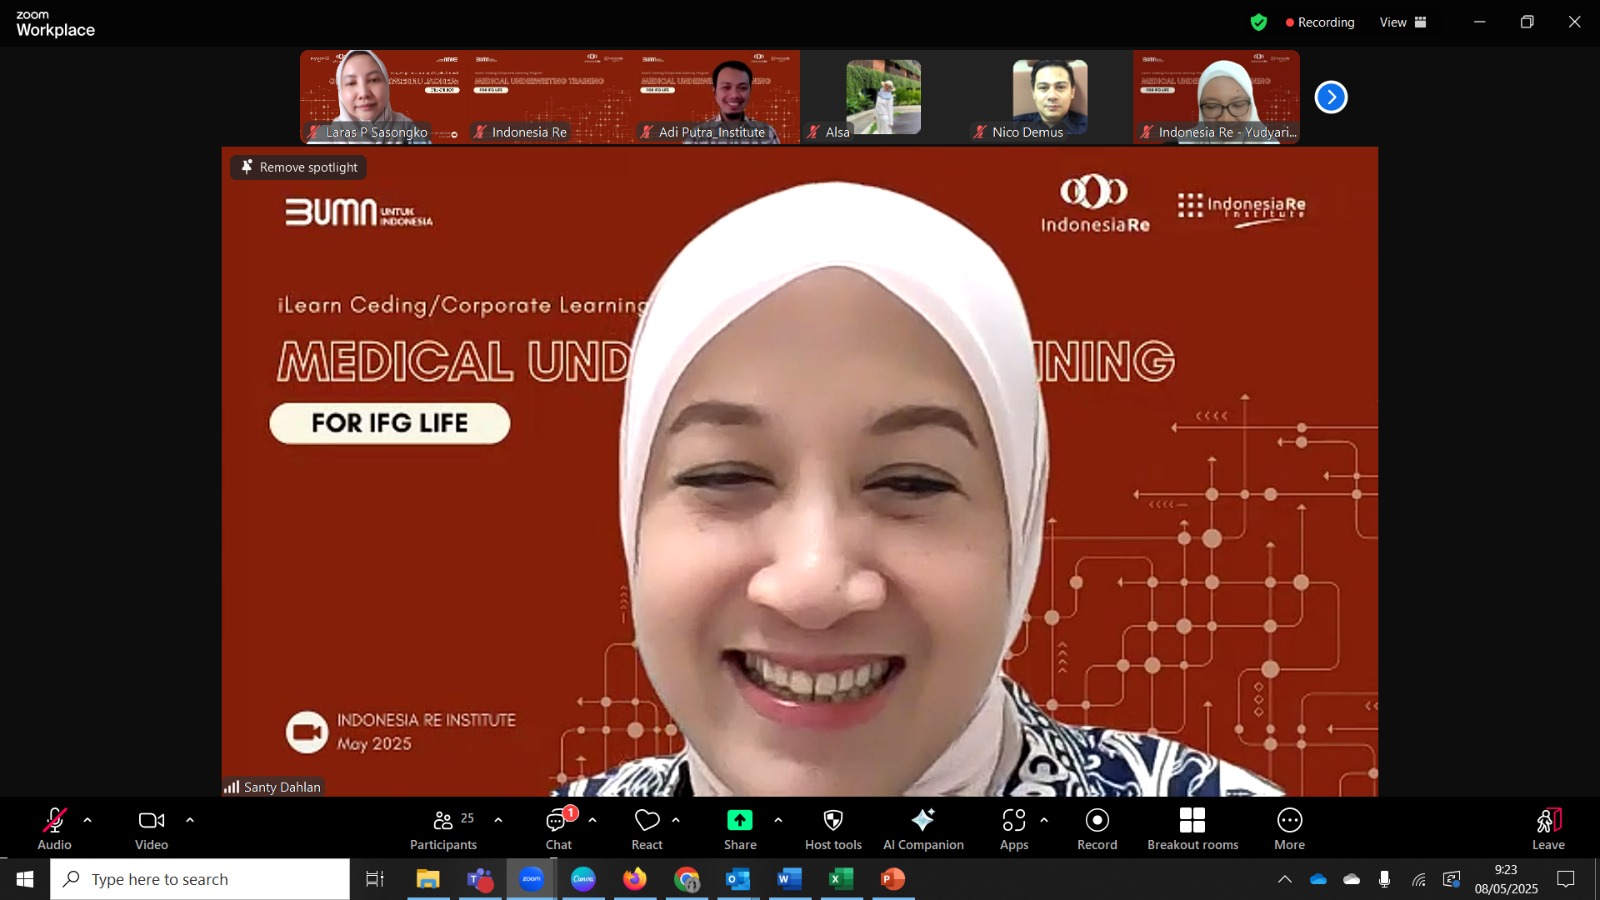
Task: Select Adi Putra_Institute's video thumbnail
Action: pos(716,97)
